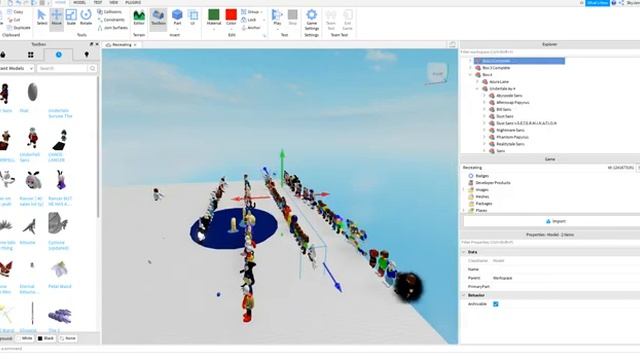Image resolution: width=640 pixels, height=360 pixels.
Task: Open Part dropdown arrow
Action: tap(177, 29)
